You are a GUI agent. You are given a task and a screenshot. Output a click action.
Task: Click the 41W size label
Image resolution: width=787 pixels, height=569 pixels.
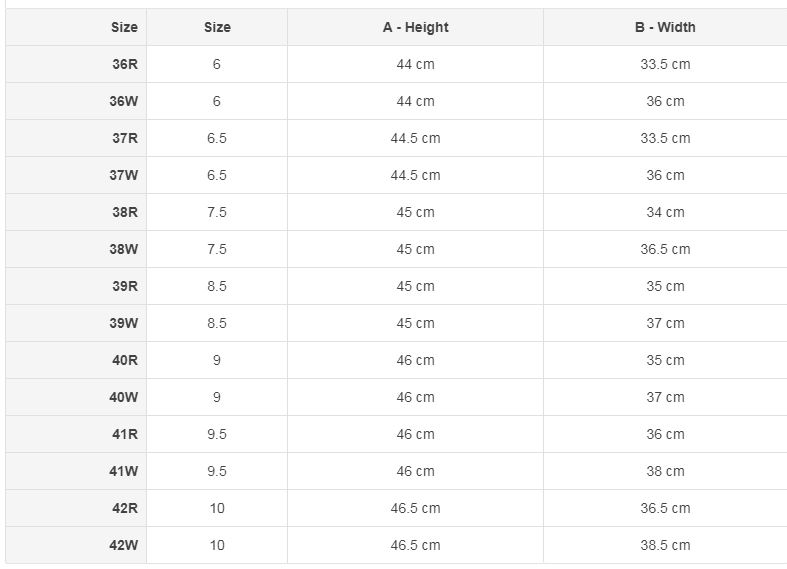123,471
